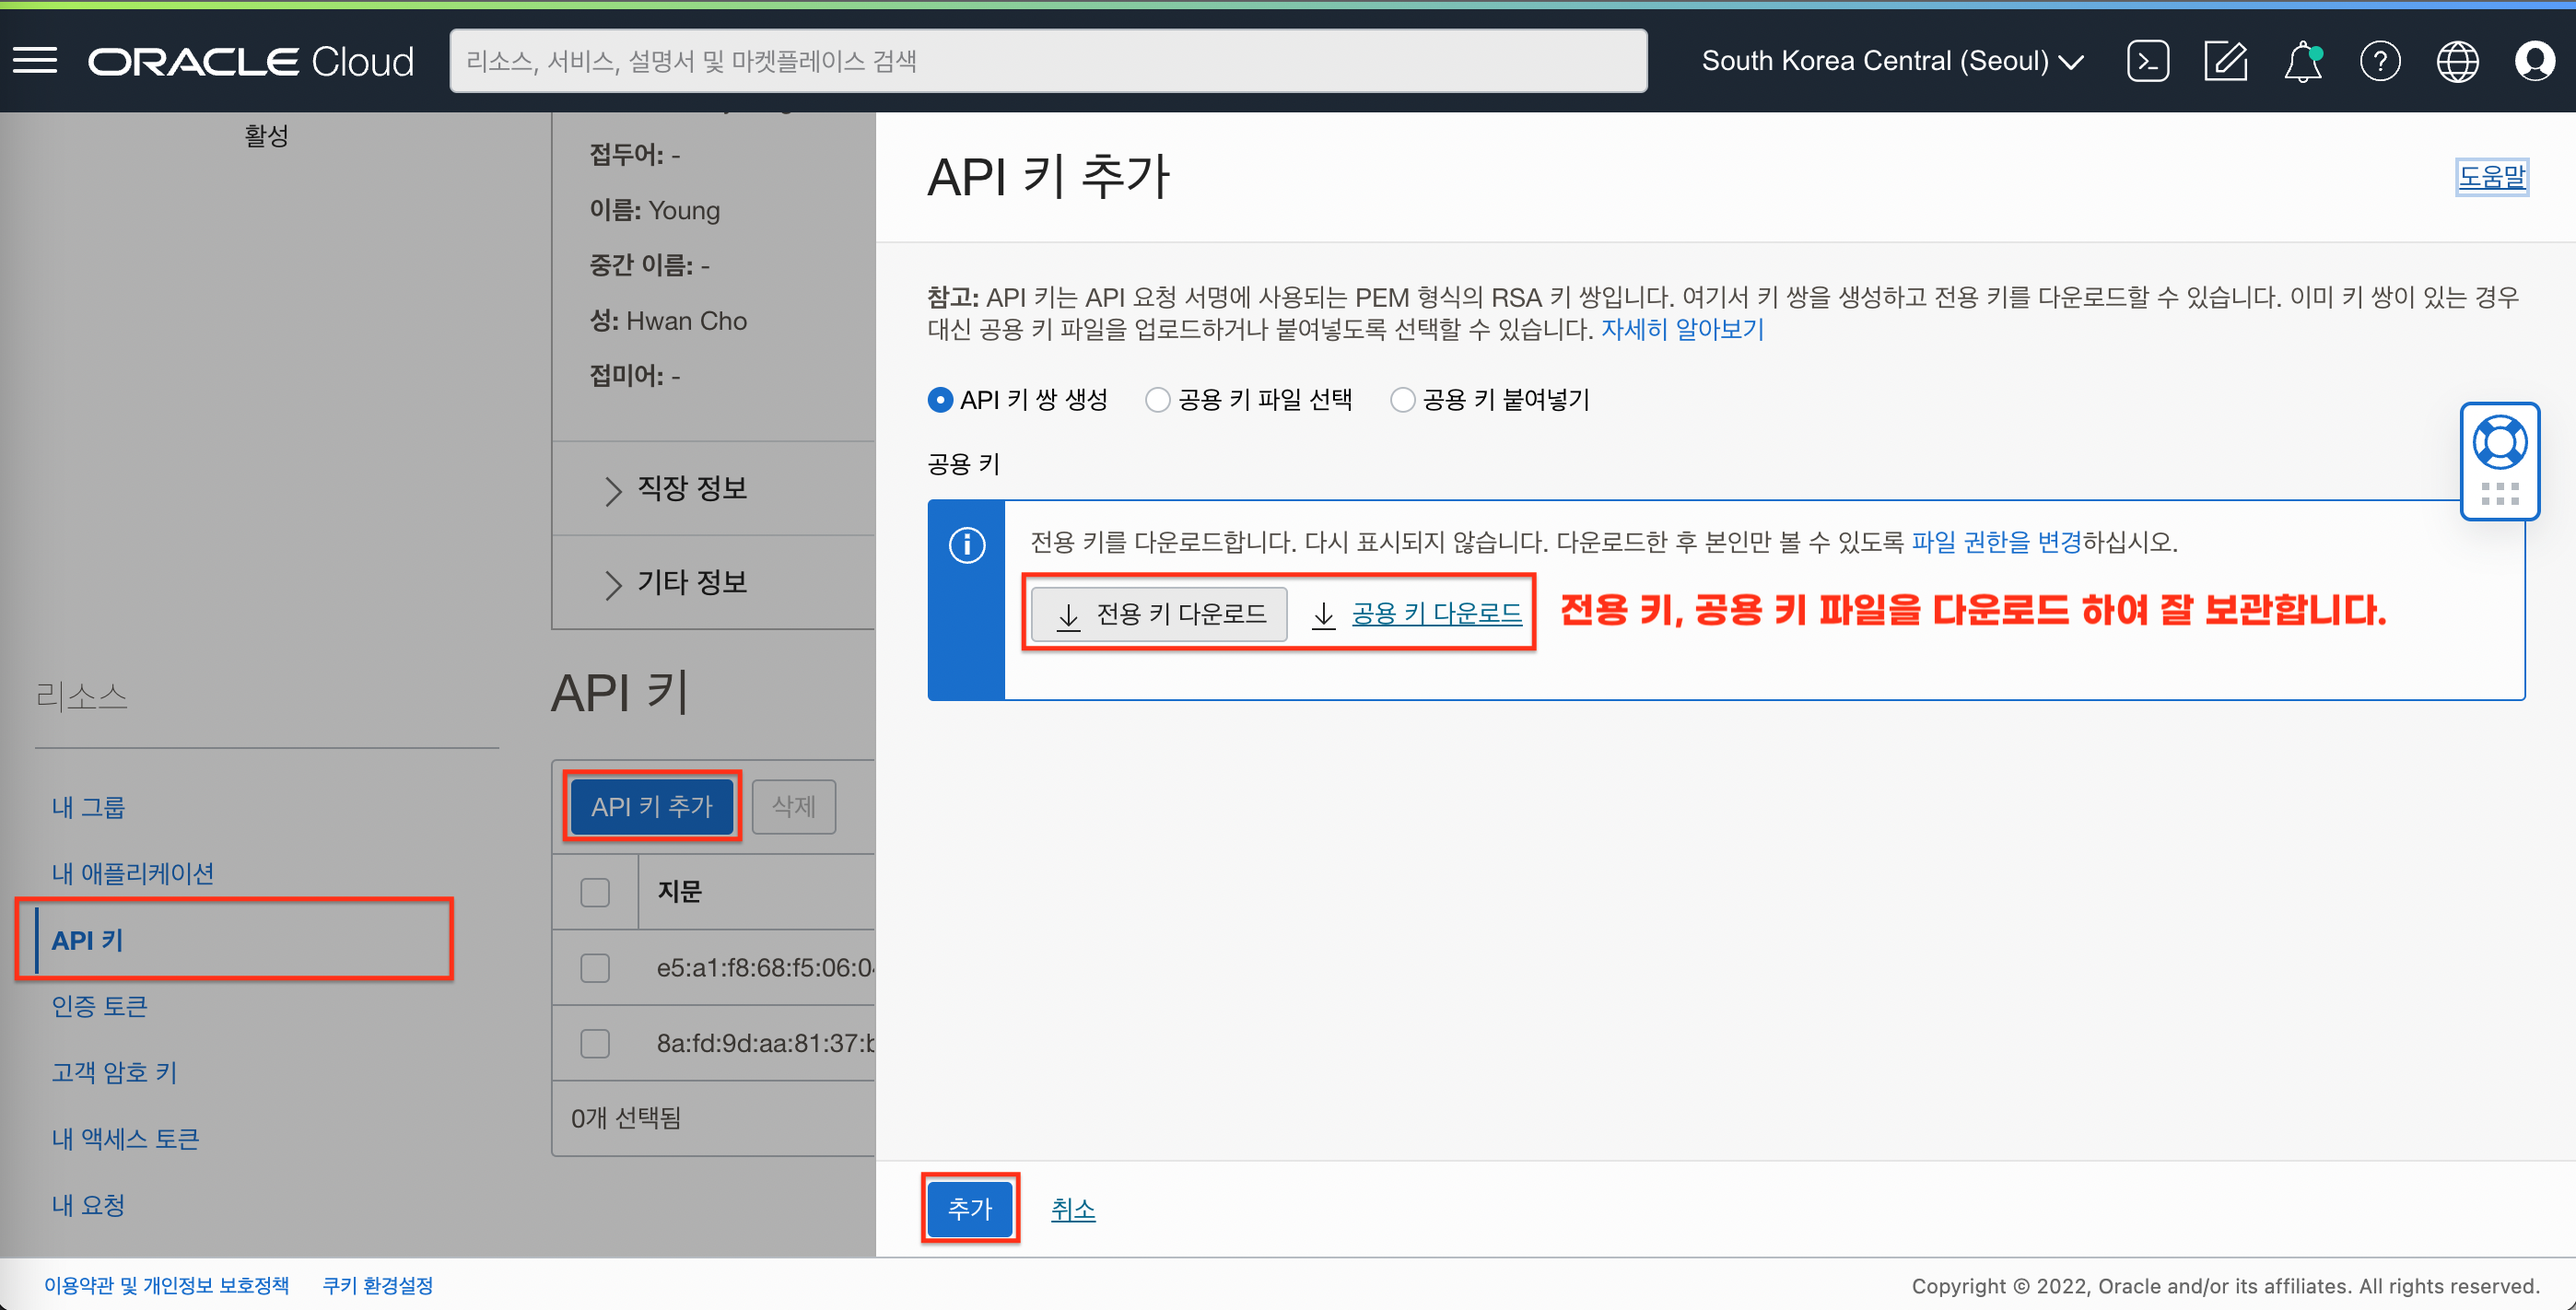
Task: Select API 키 in the resources menu
Action: (87, 940)
